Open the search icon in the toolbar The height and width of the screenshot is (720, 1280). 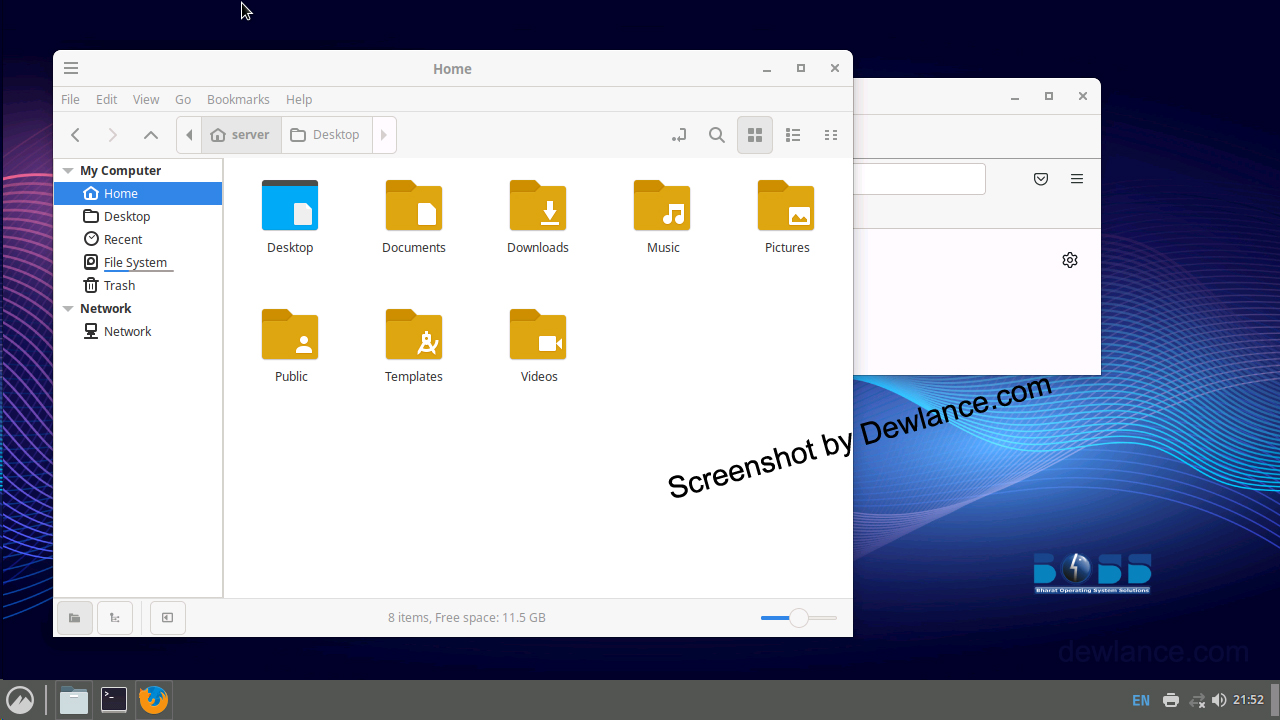716,135
